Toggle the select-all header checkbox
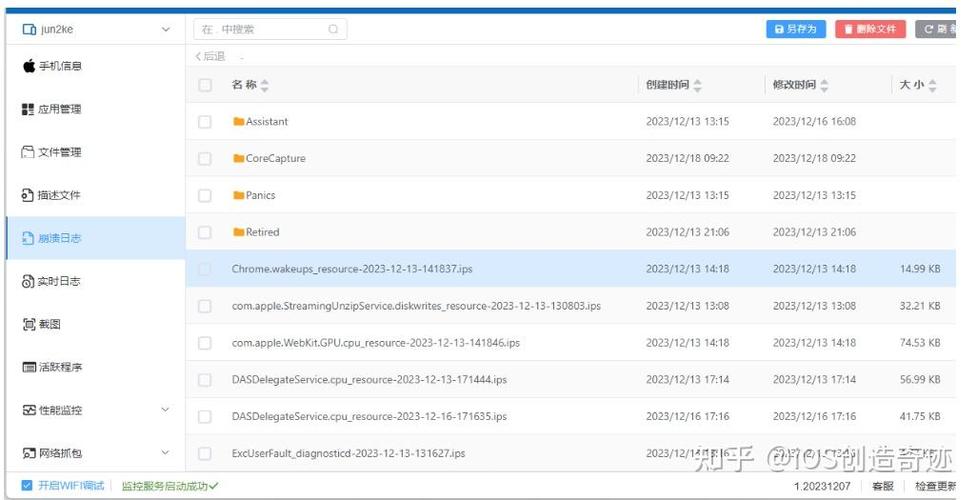This screenshot has height=500, width=977. tap(205, 85)
